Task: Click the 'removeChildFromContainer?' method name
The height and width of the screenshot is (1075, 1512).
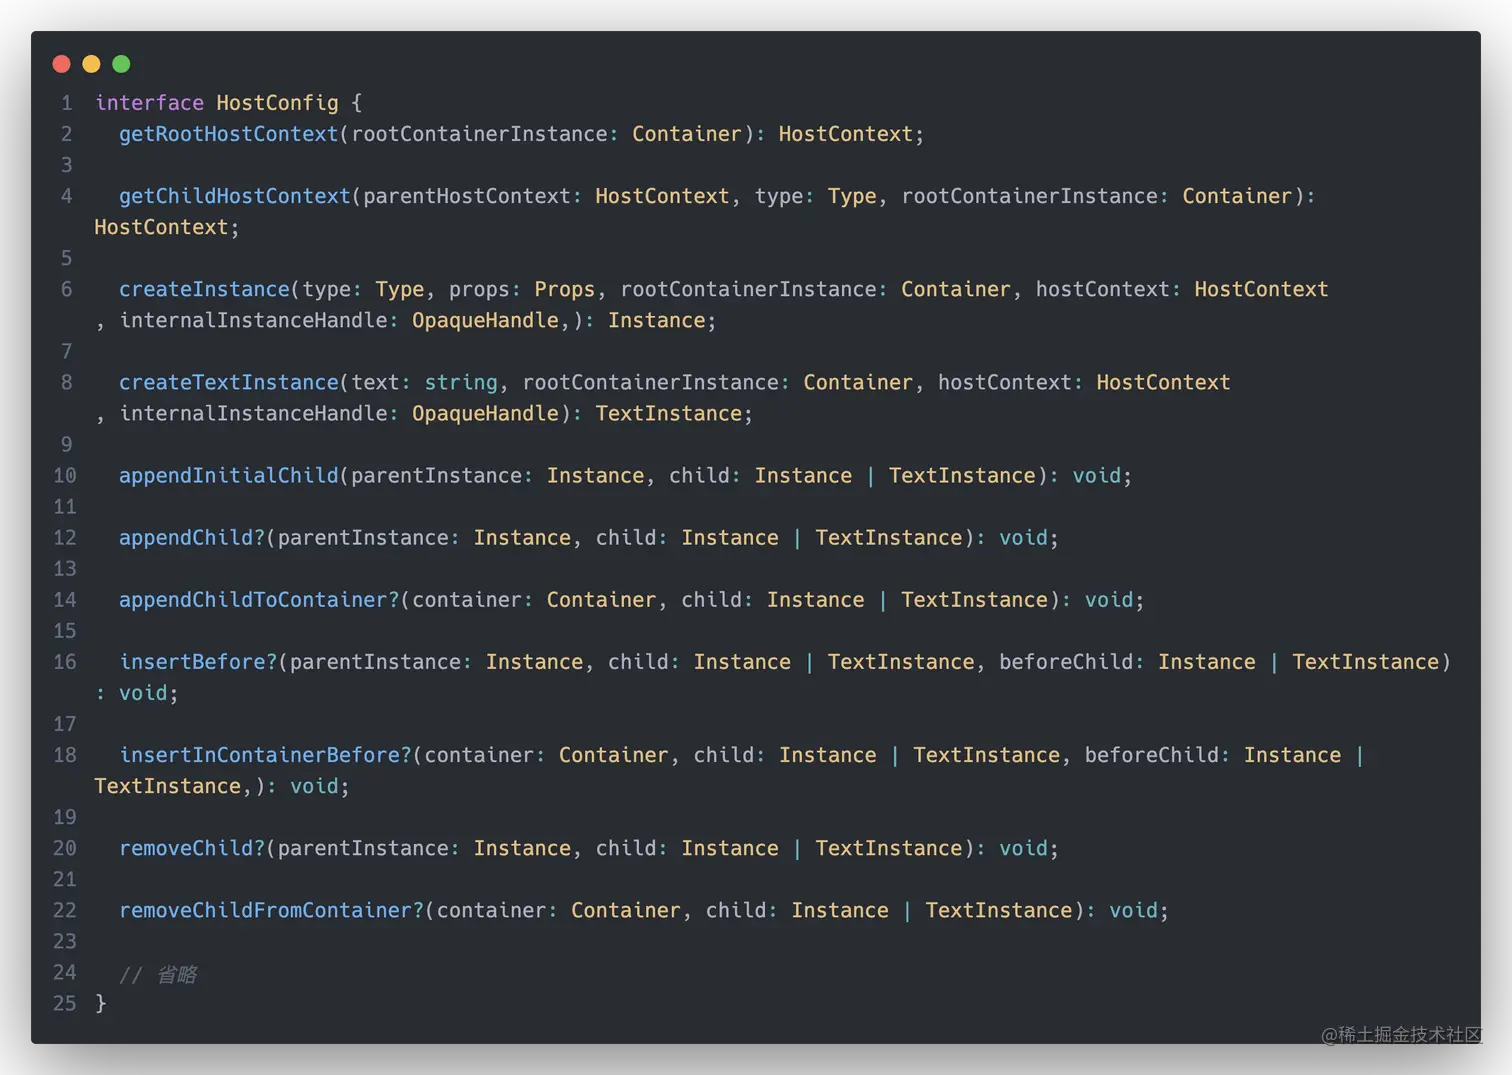Action: pyautogui.click(x=271, y=910)
